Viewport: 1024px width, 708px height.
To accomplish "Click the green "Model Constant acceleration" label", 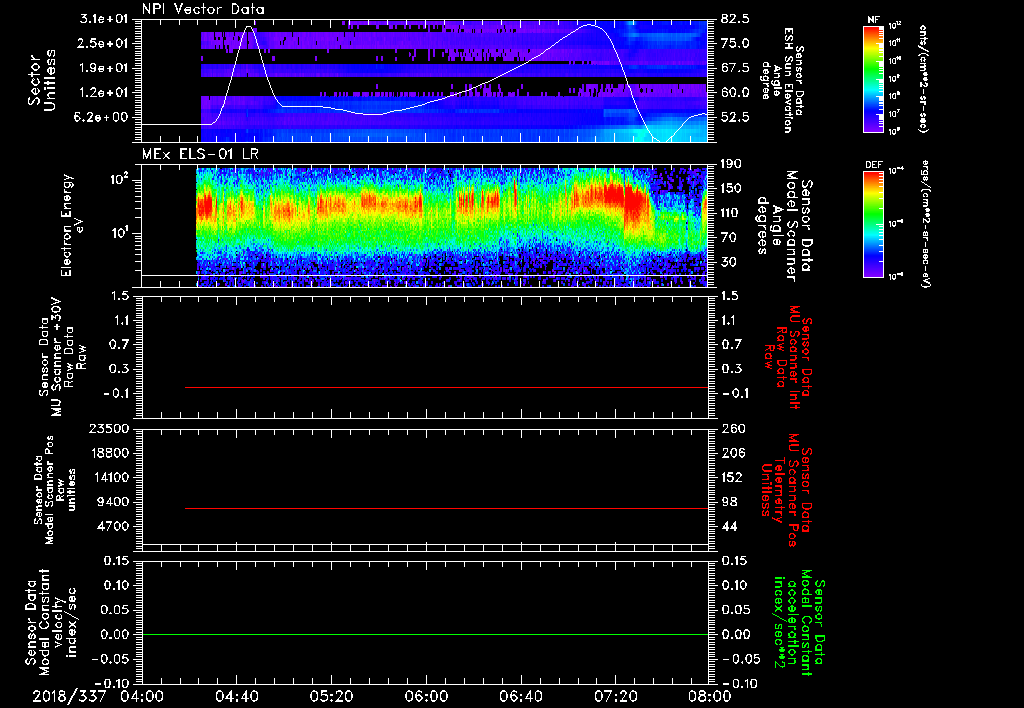I will coord(799,623).
